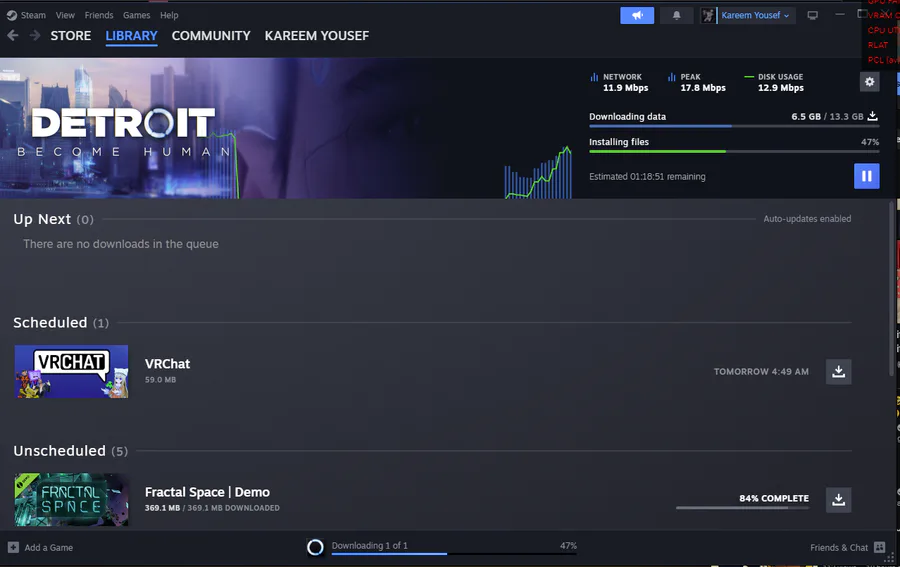Open the notifications bell
900x567 pixels.
pos(677,15)
